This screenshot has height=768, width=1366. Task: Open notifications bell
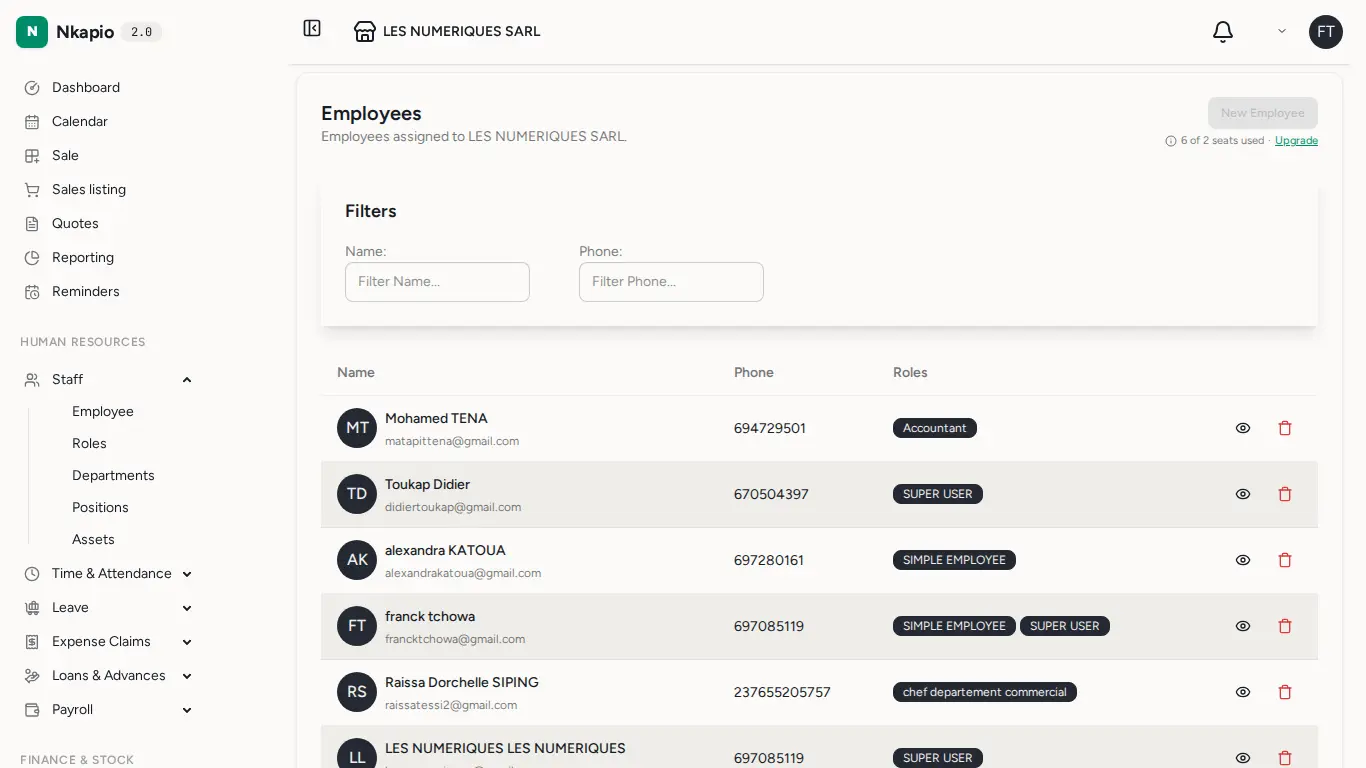click(1223, 32)
